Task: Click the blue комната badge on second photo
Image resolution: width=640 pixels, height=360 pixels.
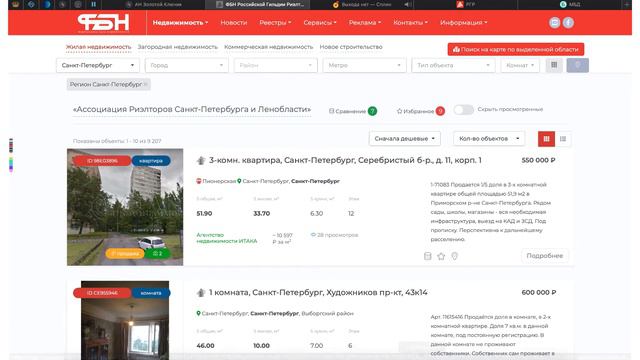Action: (x=151, y=293)
